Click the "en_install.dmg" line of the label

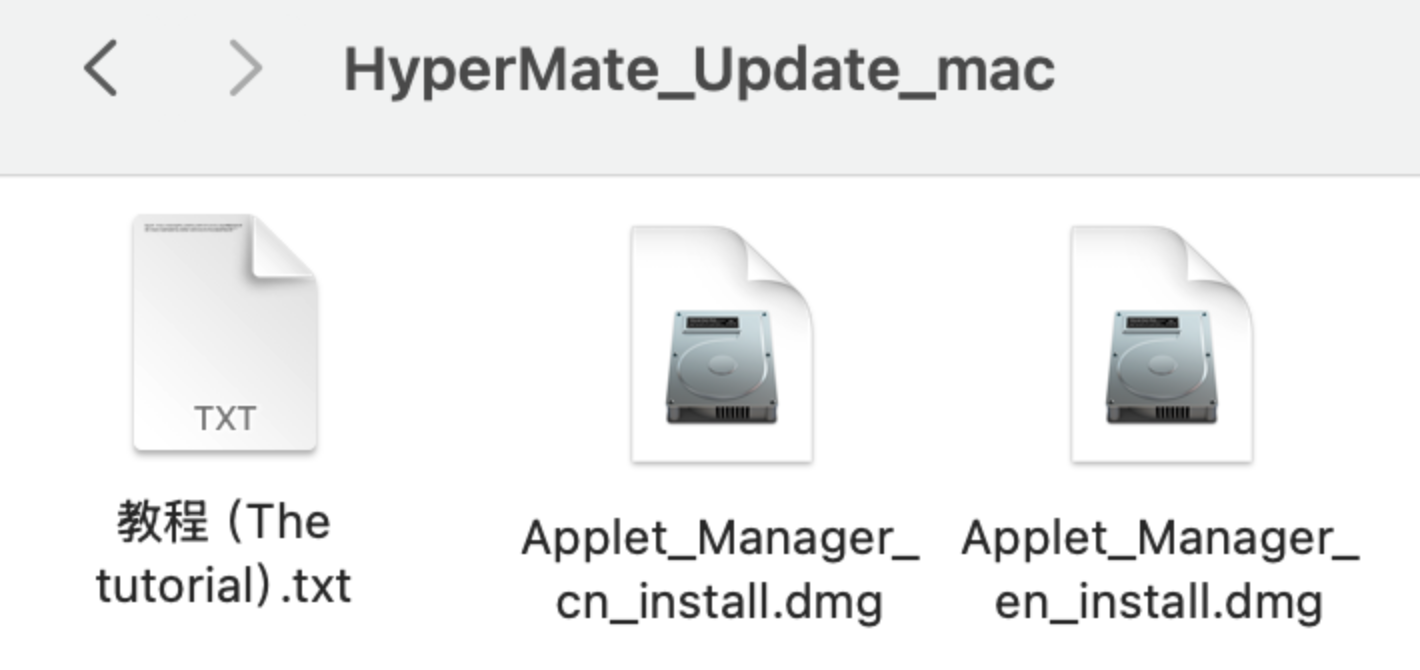(1160, 602)
